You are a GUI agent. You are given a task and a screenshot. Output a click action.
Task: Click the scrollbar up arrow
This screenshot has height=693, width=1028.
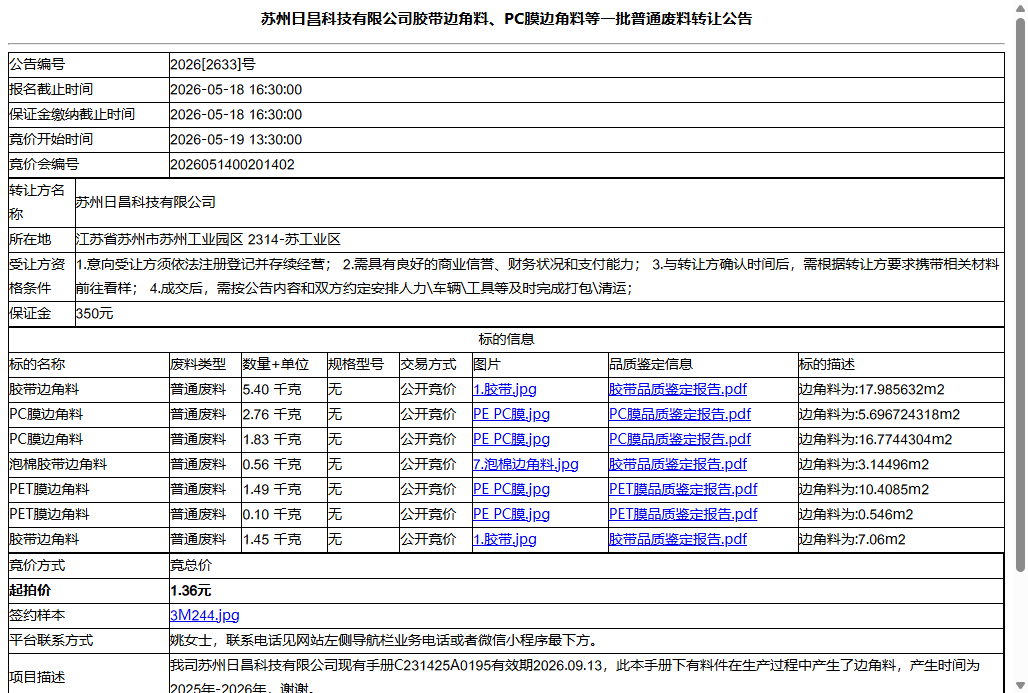pos(1020,7)
